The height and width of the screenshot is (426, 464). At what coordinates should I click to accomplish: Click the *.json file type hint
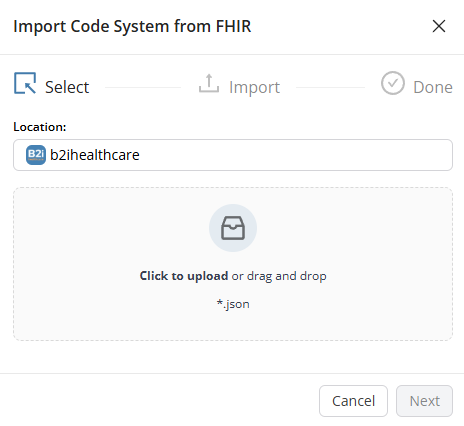pyautogui.click(x=233, y=304)
